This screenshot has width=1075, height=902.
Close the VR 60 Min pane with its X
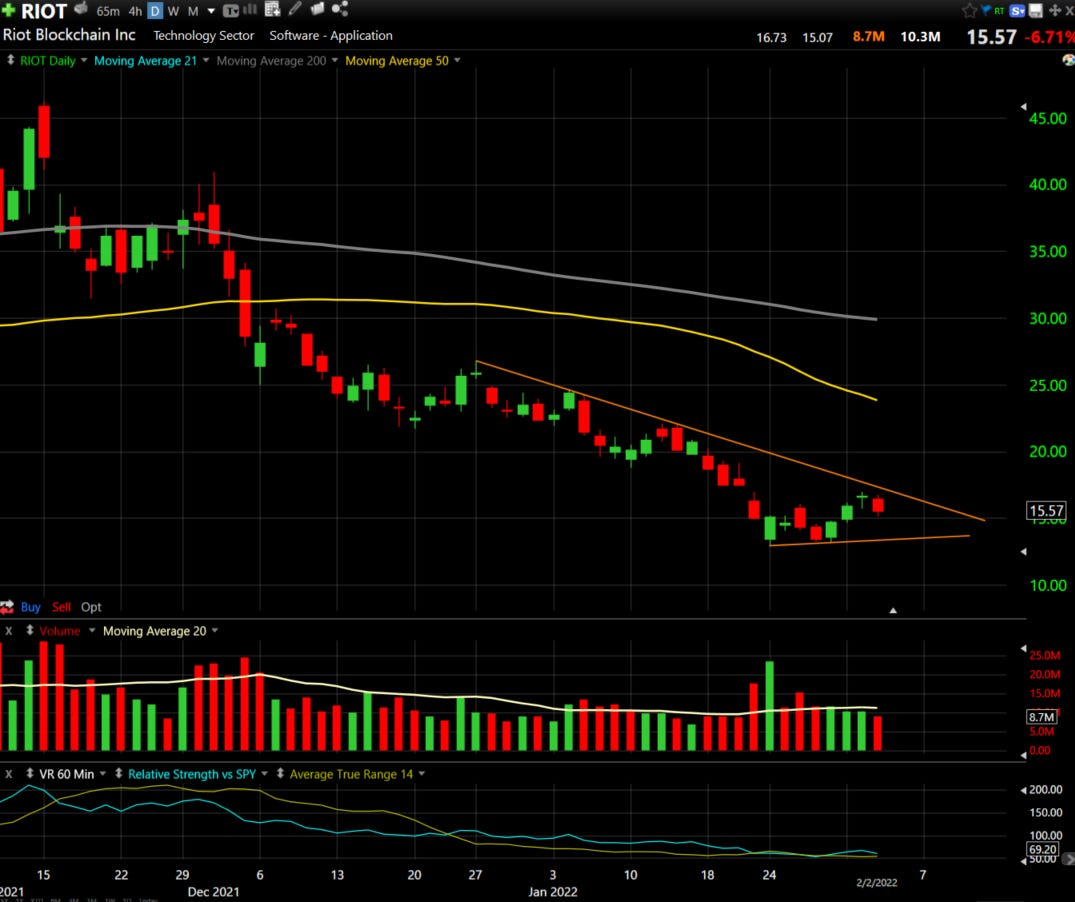9,774
